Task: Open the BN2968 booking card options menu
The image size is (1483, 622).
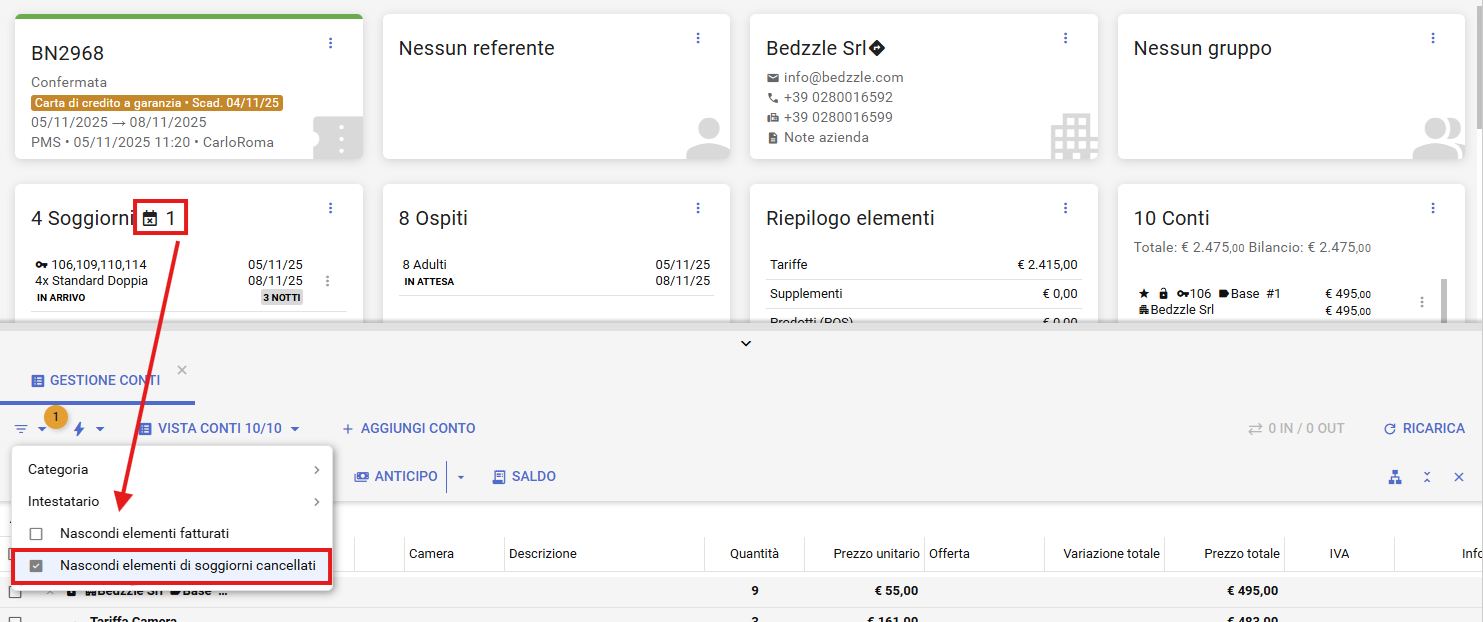Action: [331, 42]
